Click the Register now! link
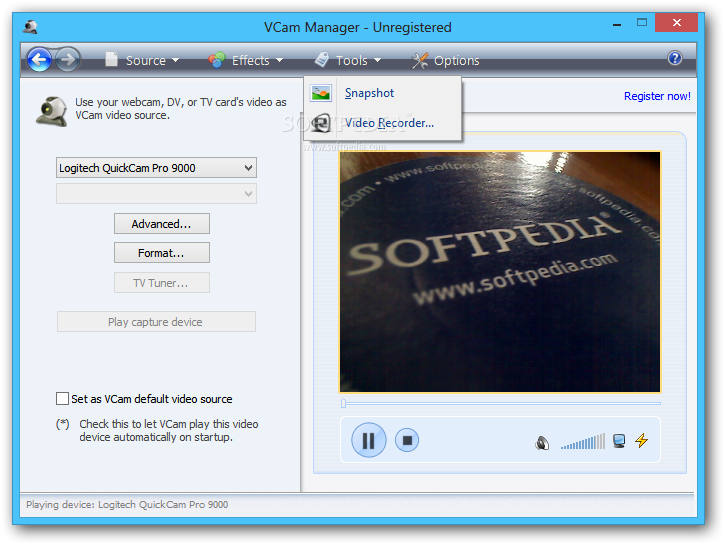 coord(657,96)
